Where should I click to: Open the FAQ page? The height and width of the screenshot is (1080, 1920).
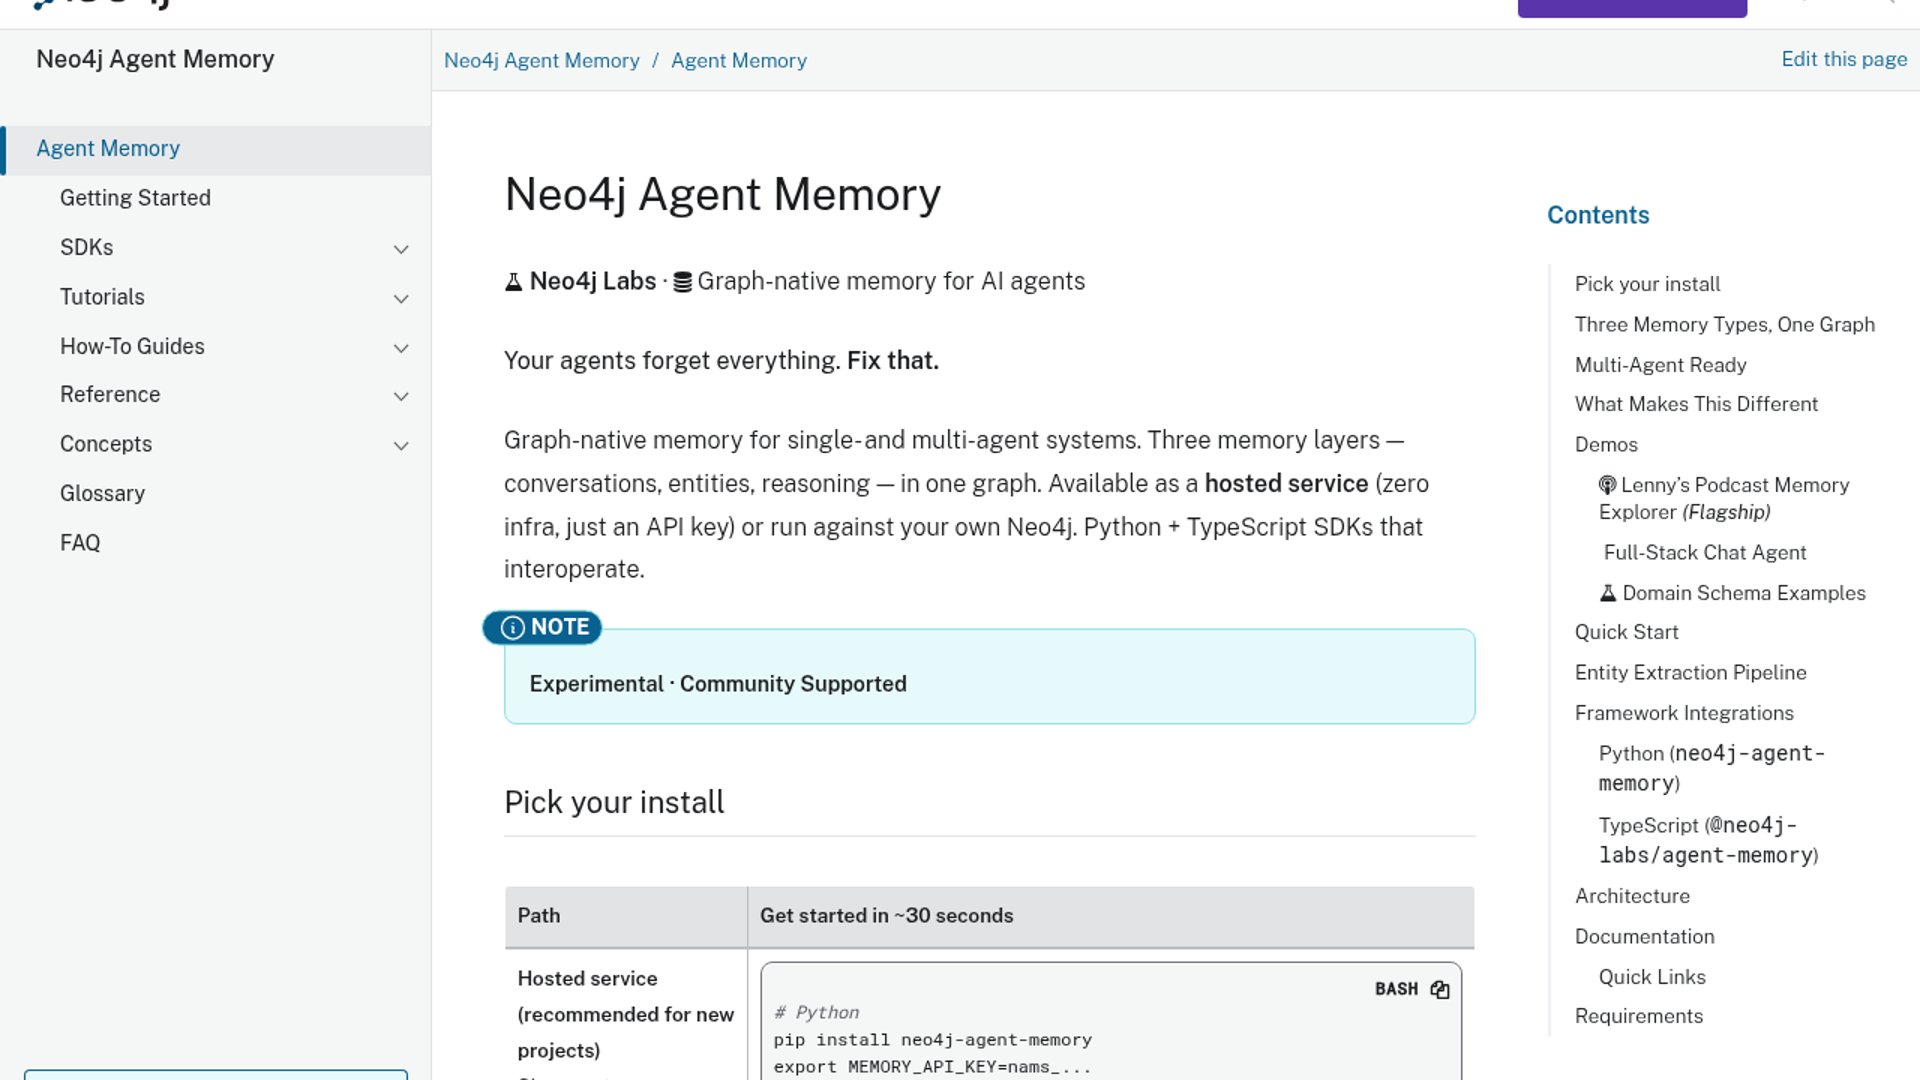click(x=80, y=542)
